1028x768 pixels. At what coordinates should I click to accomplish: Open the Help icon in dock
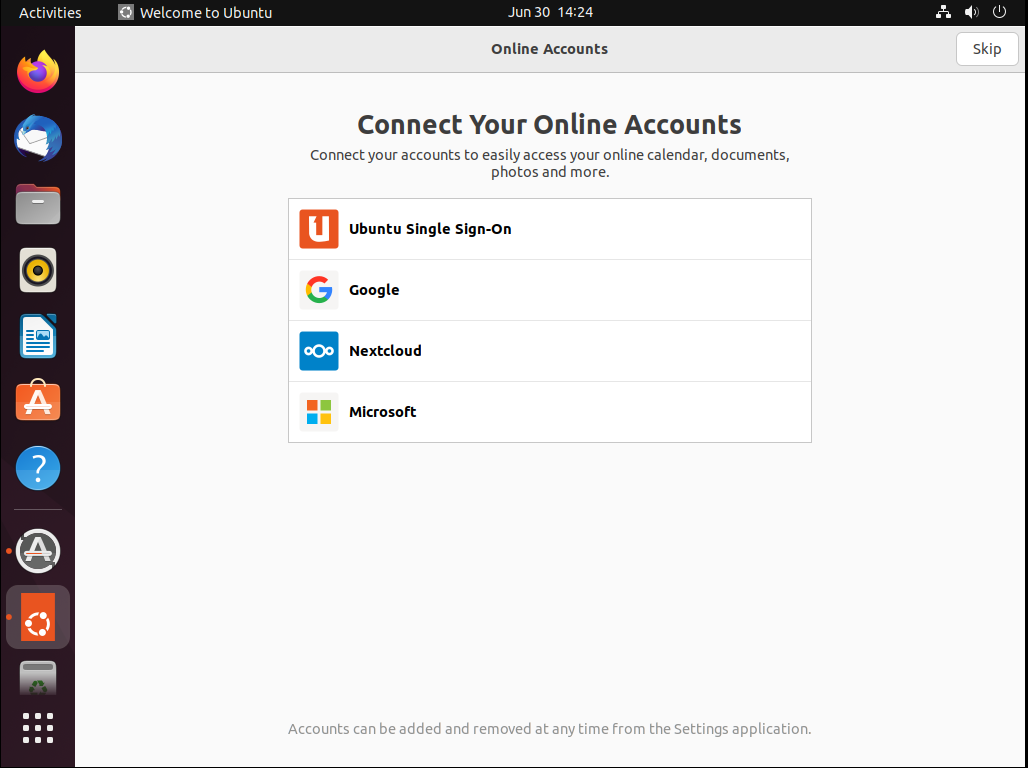(x=38, y=468)
